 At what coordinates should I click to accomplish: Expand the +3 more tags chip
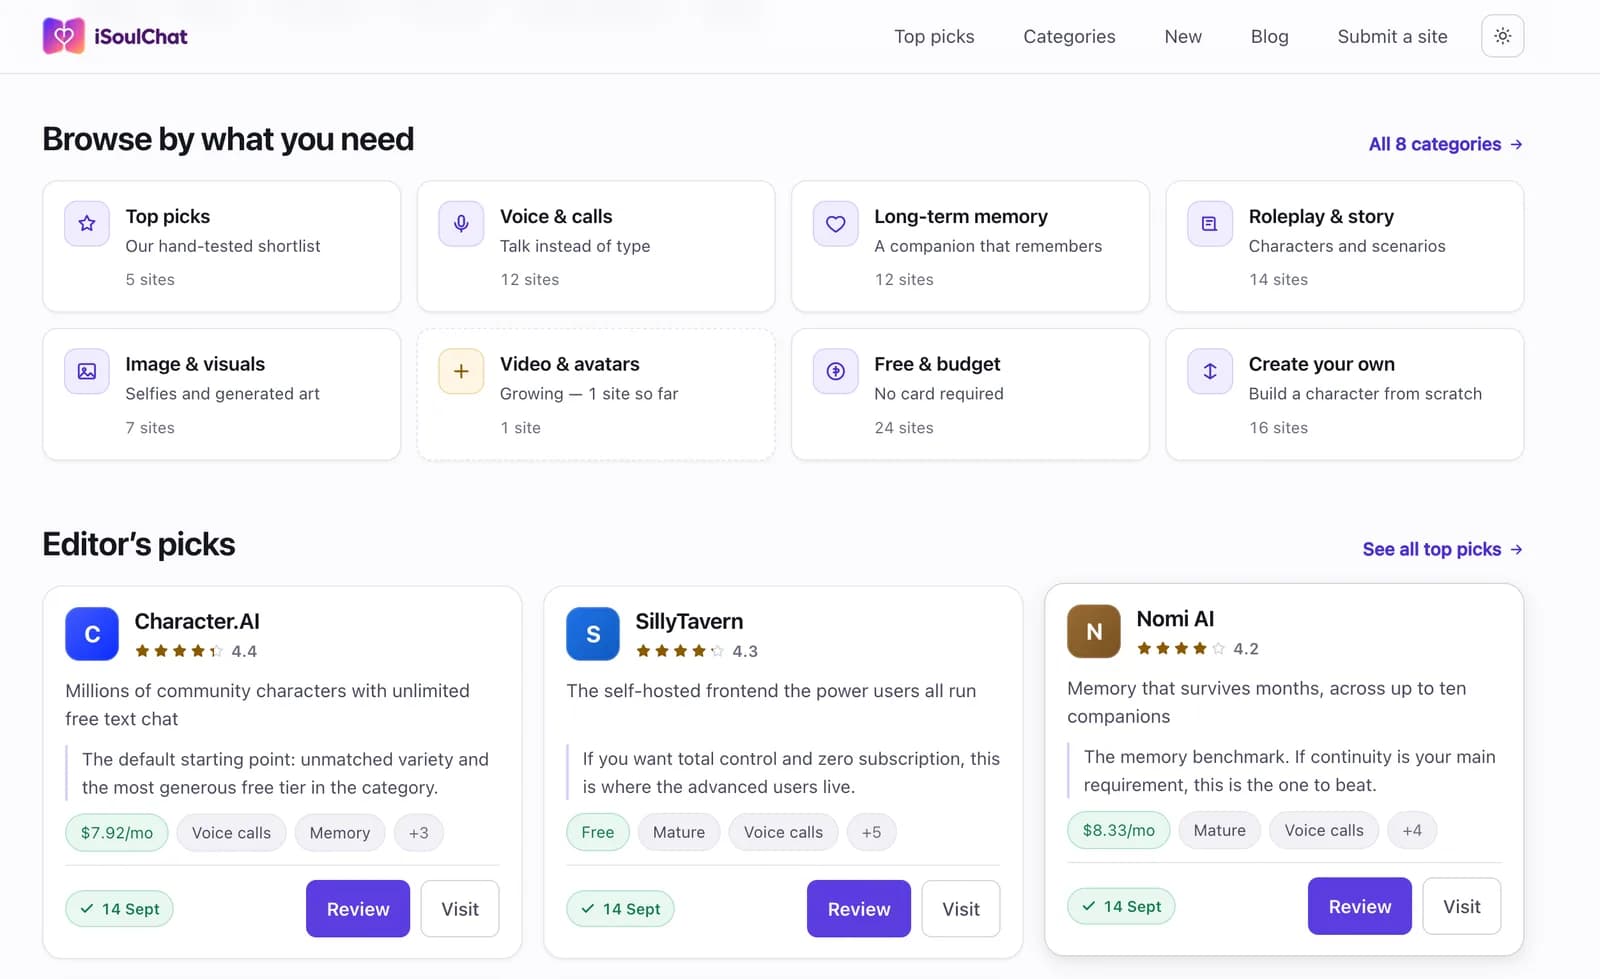click(418, 833)
